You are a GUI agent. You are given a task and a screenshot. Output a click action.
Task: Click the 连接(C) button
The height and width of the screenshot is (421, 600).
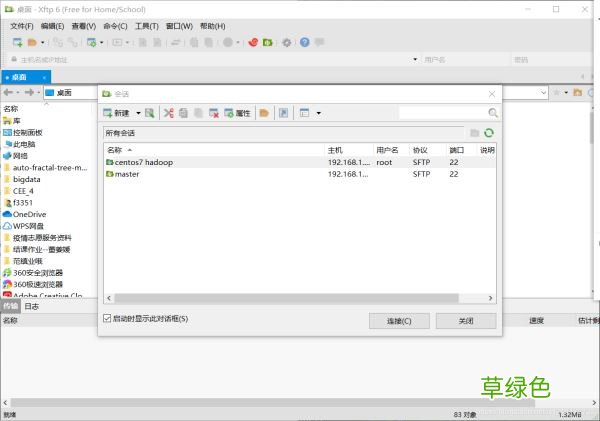coord(399,321)
